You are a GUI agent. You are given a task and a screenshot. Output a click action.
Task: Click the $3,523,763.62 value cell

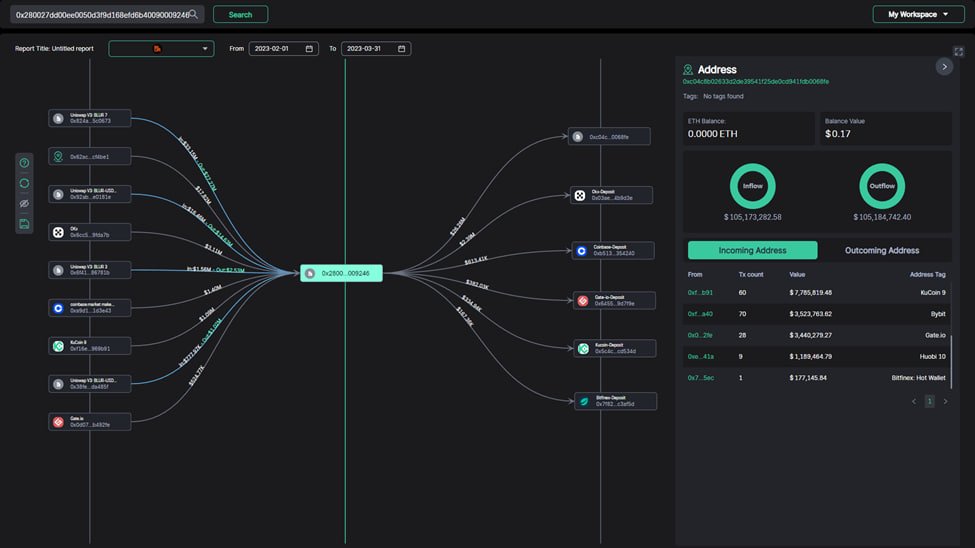click(810, 314)
